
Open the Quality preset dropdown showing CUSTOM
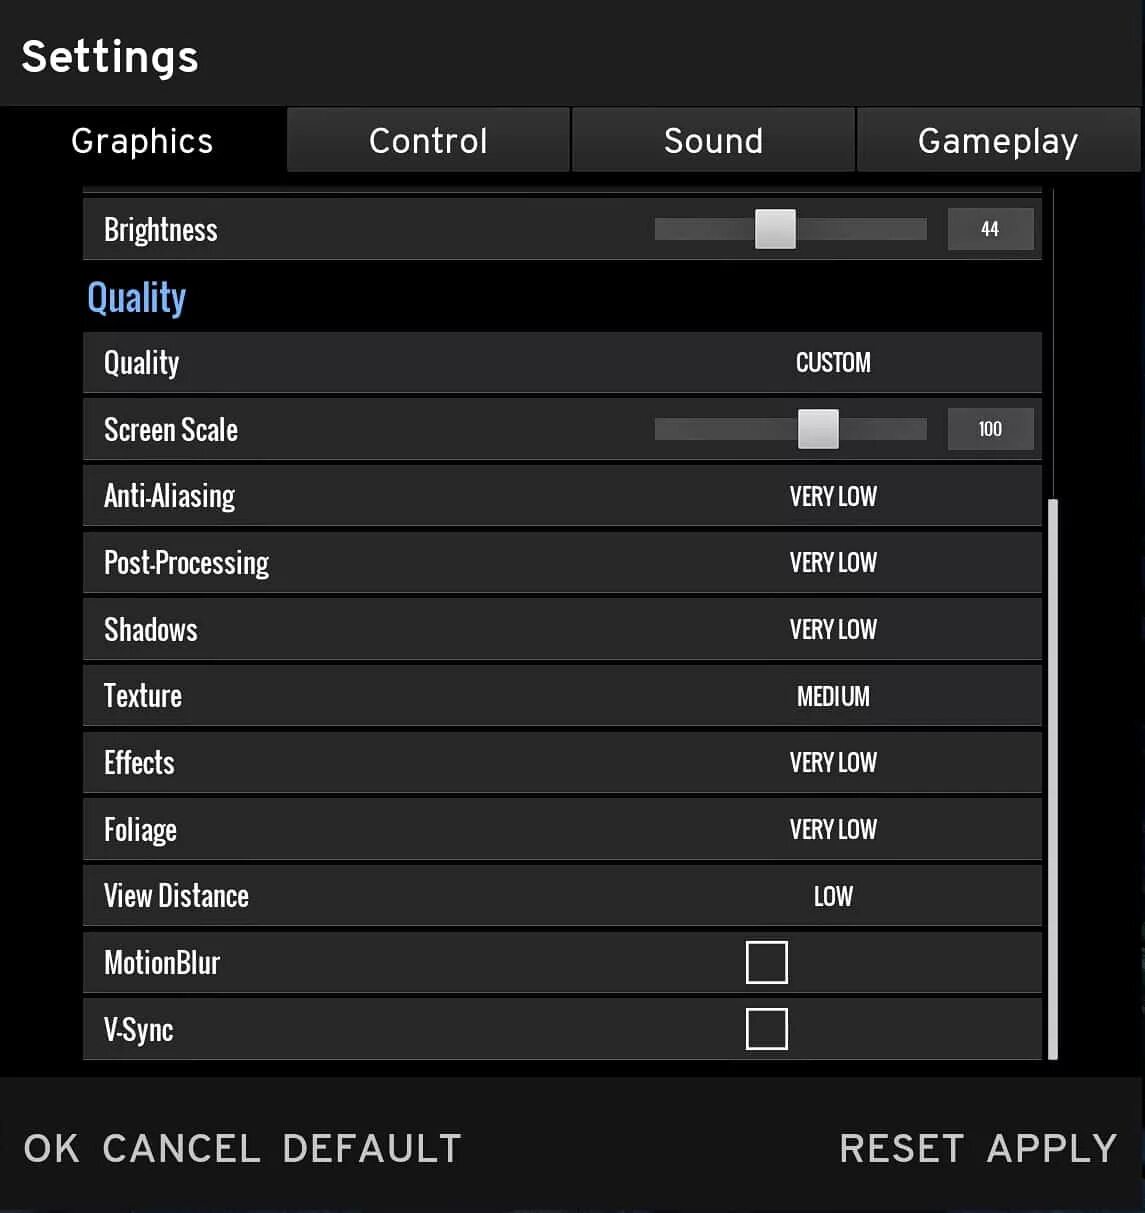click(833, 363)
